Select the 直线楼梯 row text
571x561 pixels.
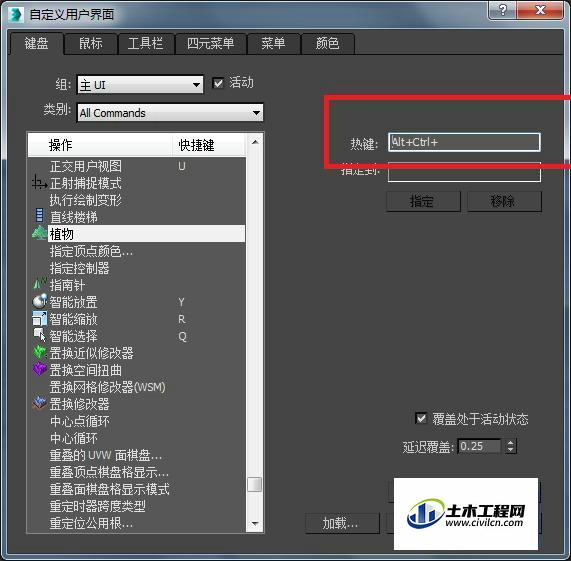pos(74,217)
